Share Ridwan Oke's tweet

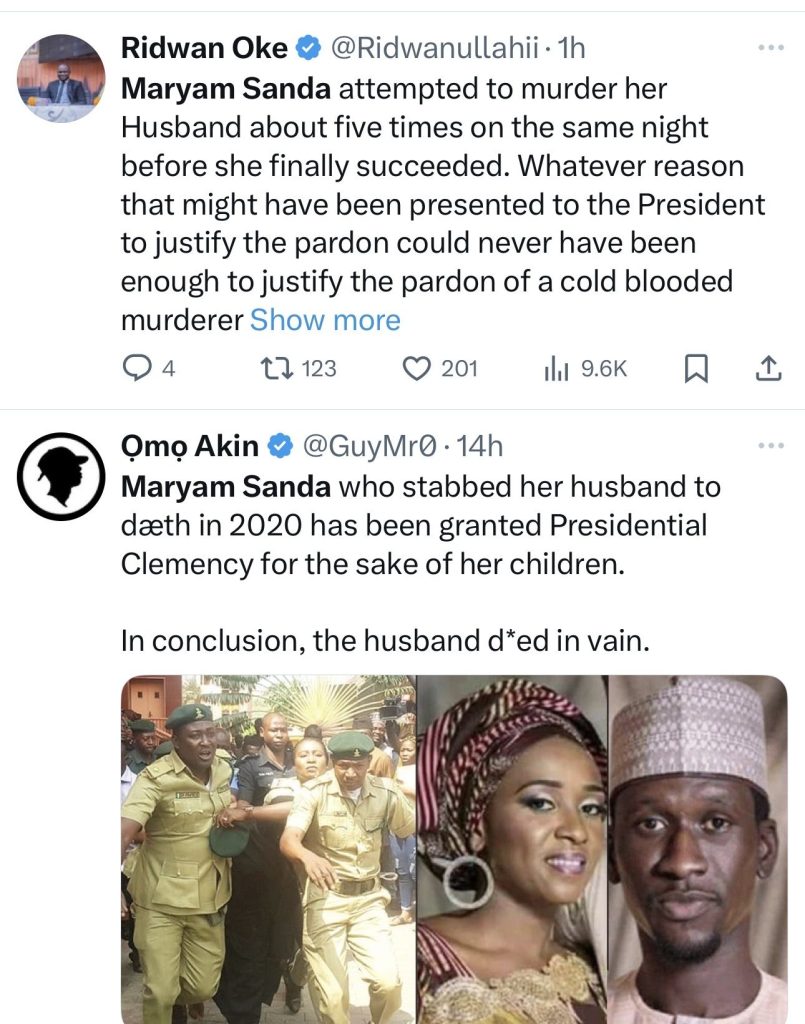pos(766,369)
